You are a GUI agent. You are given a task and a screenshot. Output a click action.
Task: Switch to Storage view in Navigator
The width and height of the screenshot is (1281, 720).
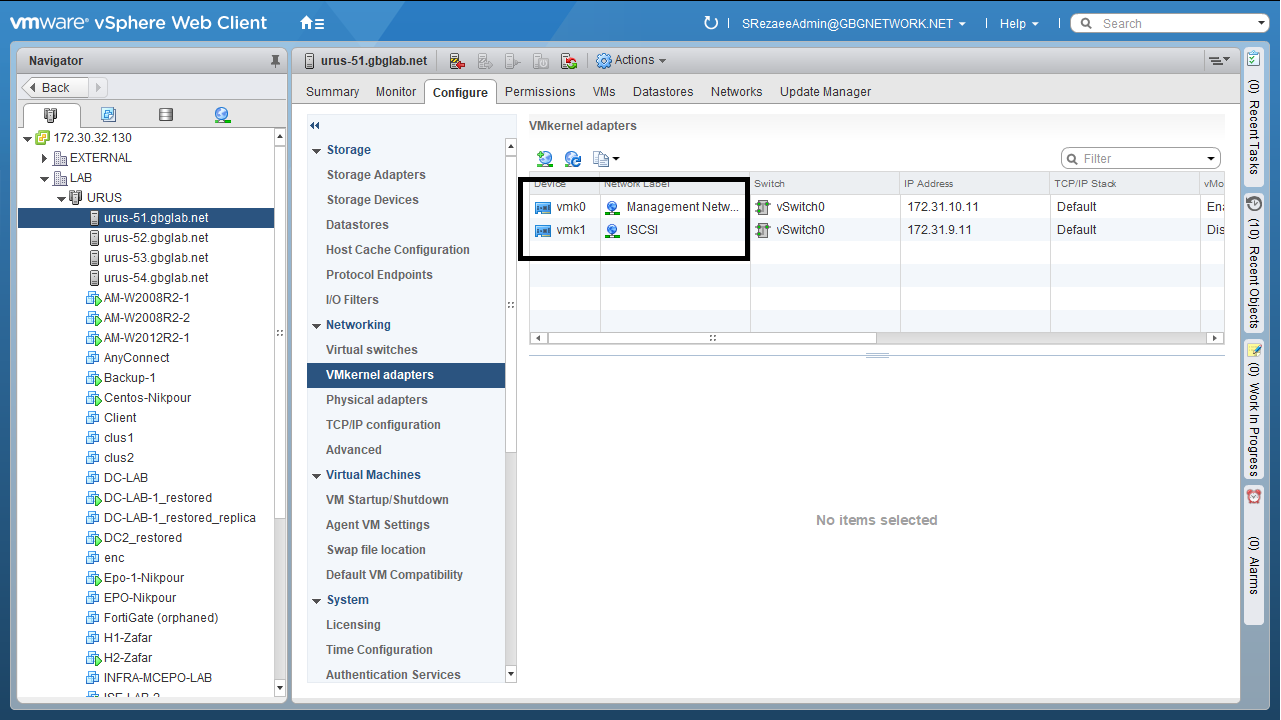coord(166,115)
